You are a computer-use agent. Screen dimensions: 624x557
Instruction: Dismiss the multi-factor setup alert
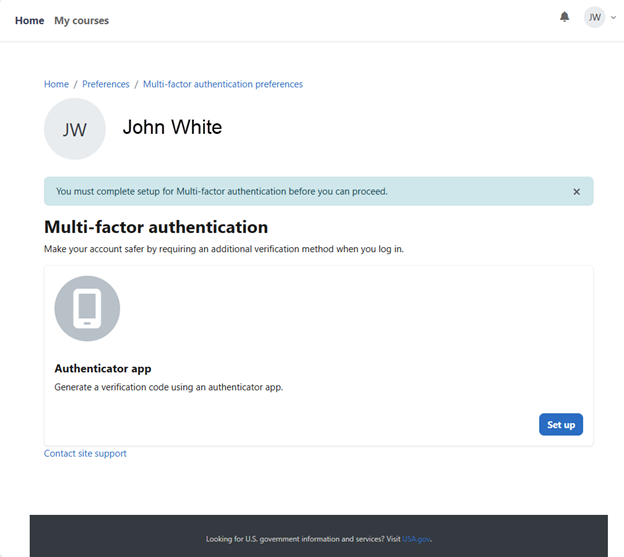(x=576, y=192)
